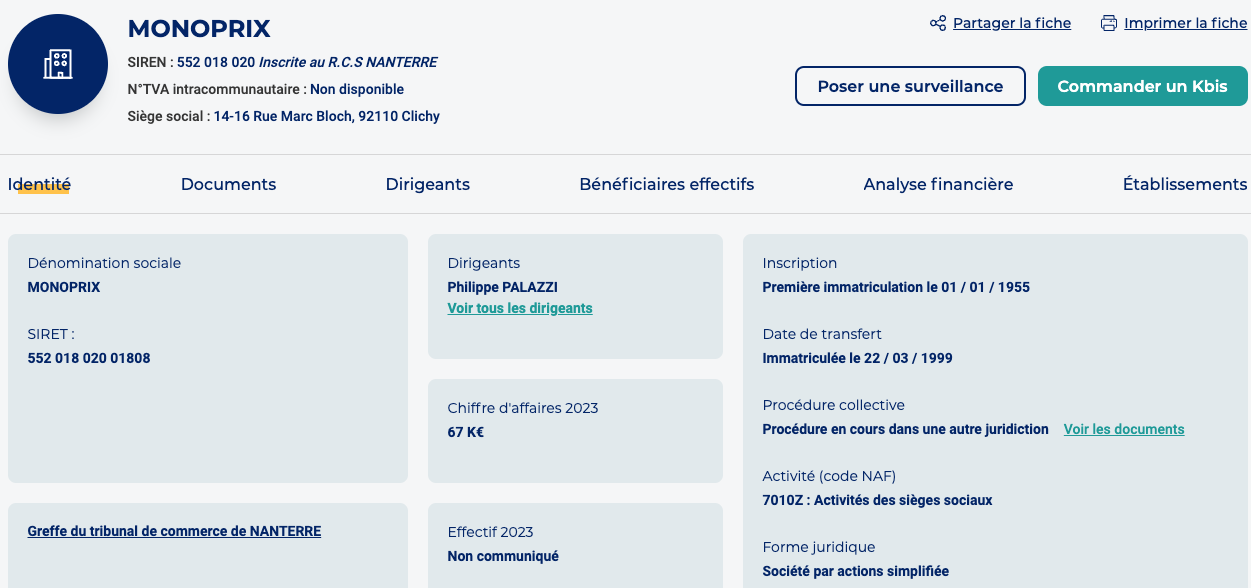The image size is (1251, 588).
Task: Select the Bénéficiaires effectifs tab
Action: [x=666, y=184]
